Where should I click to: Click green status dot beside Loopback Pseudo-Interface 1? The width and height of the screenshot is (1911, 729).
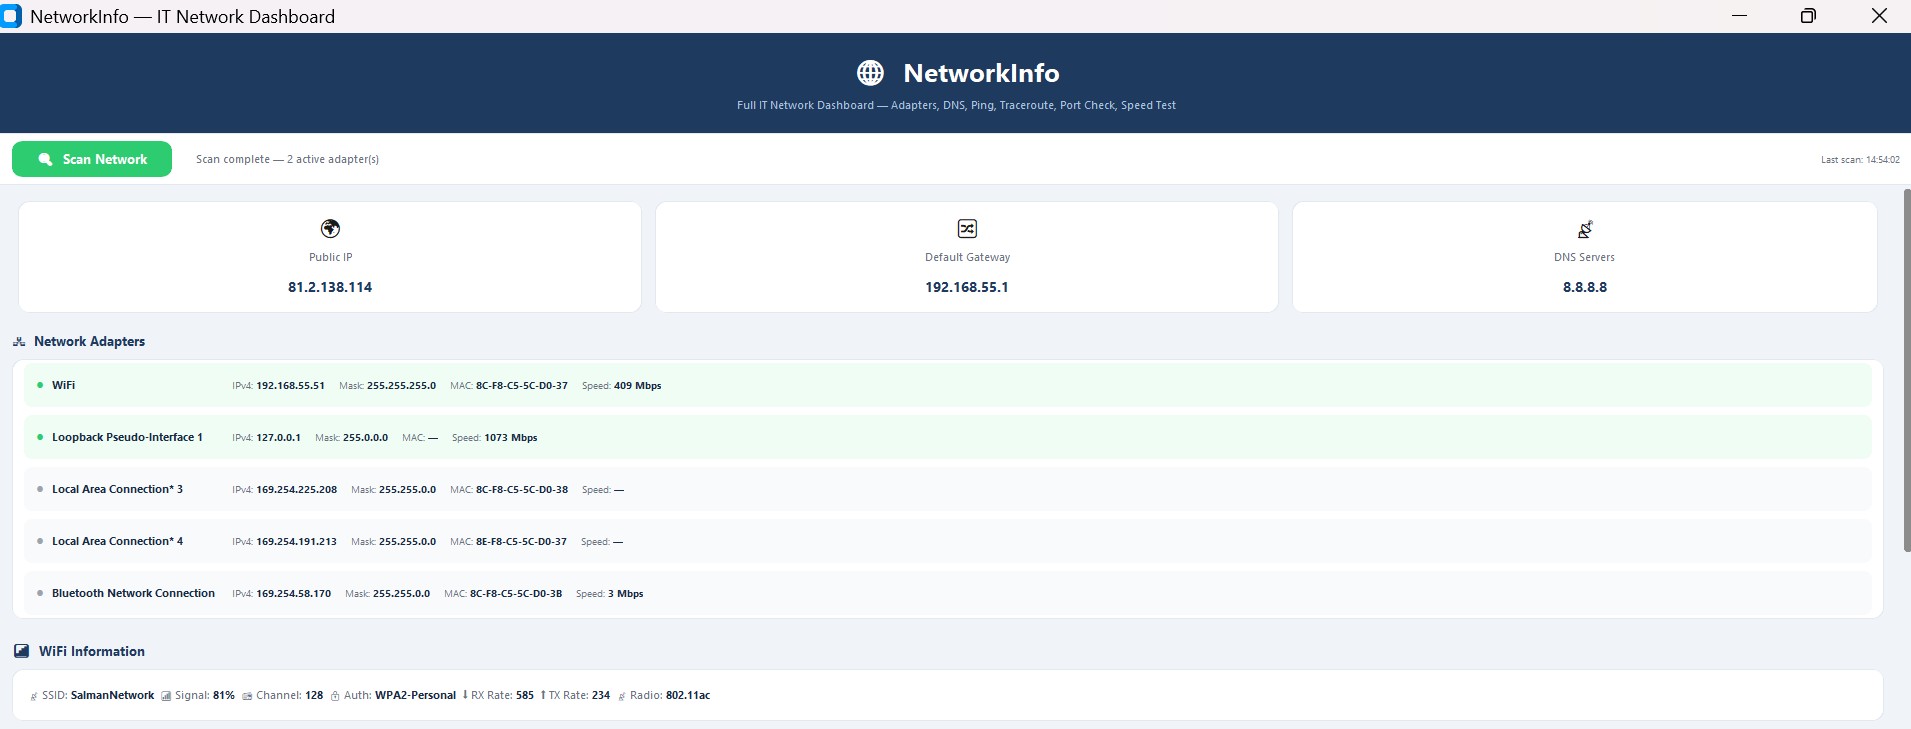[x=40, y=437]
